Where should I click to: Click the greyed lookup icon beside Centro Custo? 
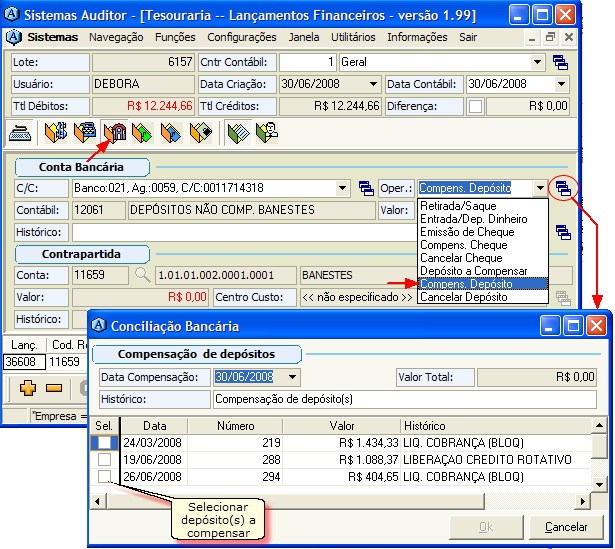point(563,298)
